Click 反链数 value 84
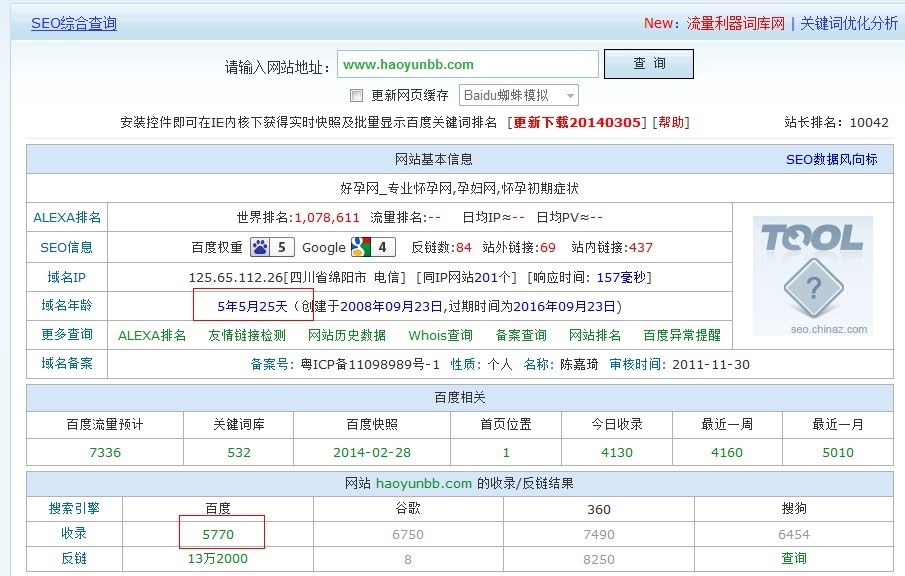Image resolution: width=905 pixels, height=576 pixels. click(x=463, y=248)
